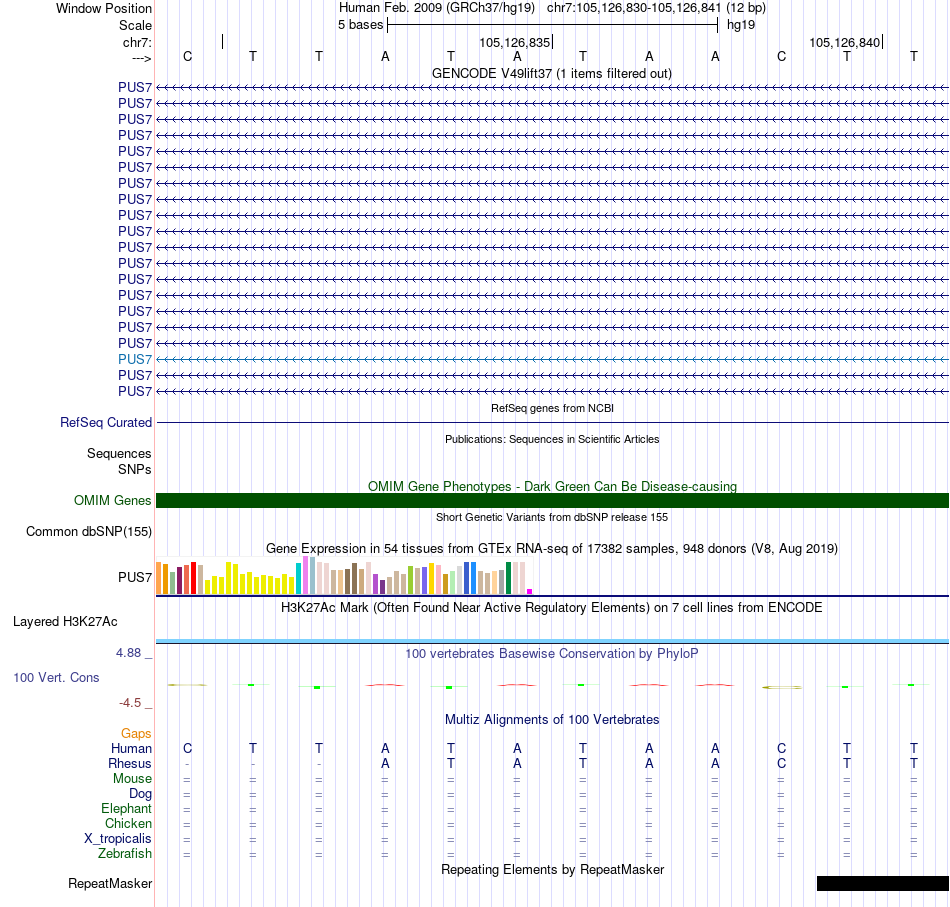Select the X_tropicalis species label

point(118,839)
